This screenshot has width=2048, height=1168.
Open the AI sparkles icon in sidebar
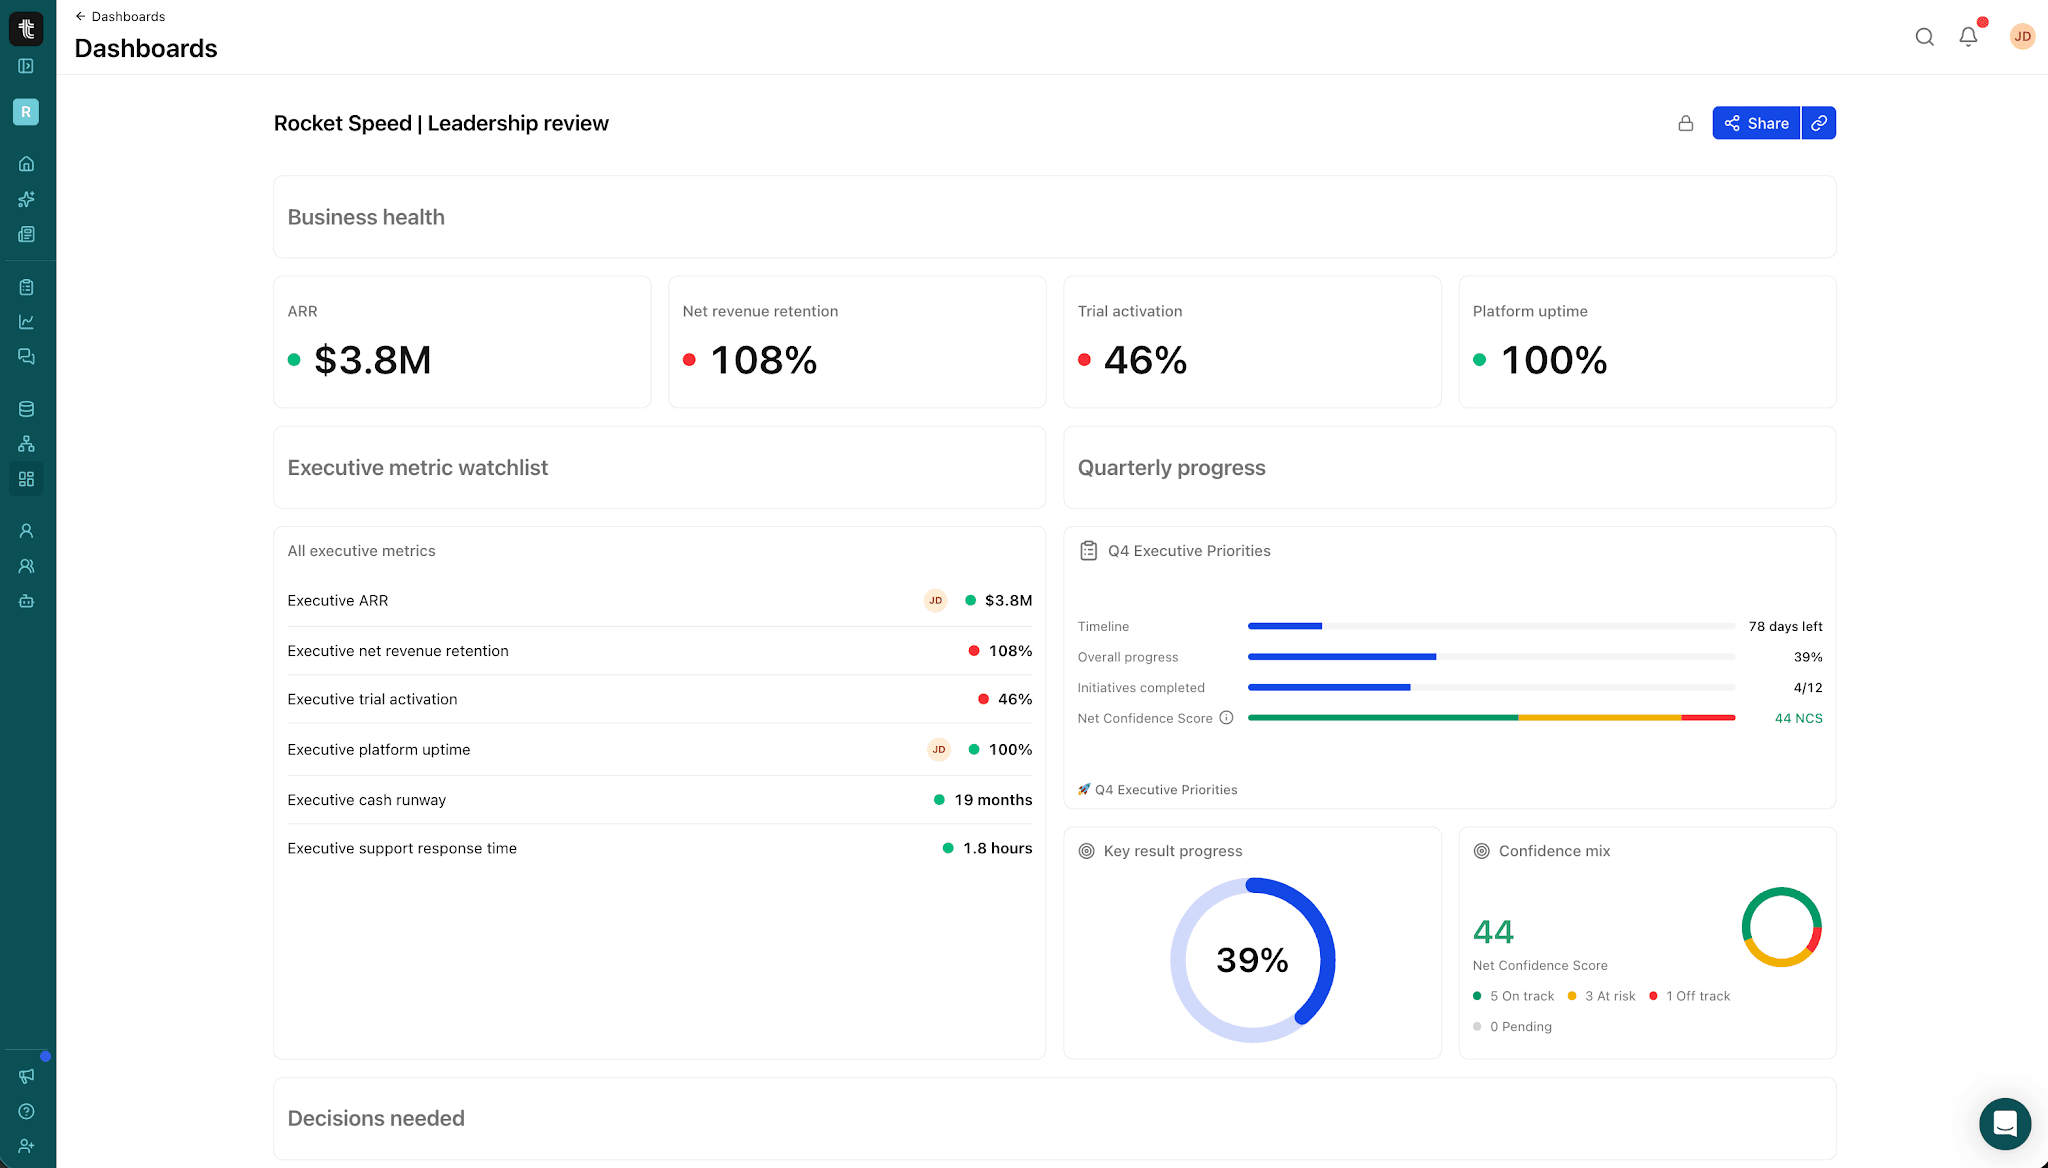tap(26, 199)
